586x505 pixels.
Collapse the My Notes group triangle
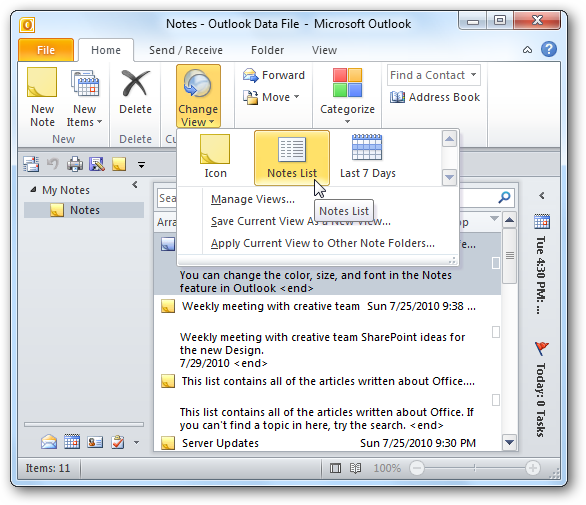pos(33,190)
